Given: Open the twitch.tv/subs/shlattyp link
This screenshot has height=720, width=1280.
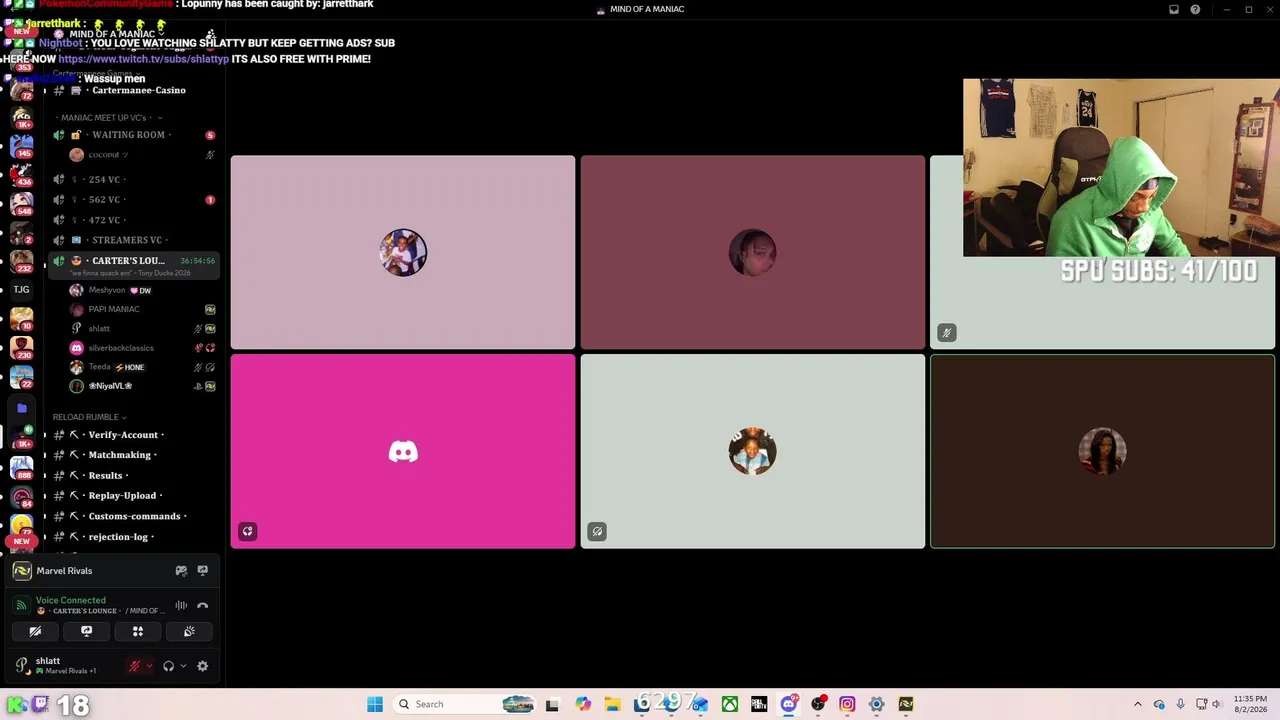Looking at the screenshot, I should [144, 59].
